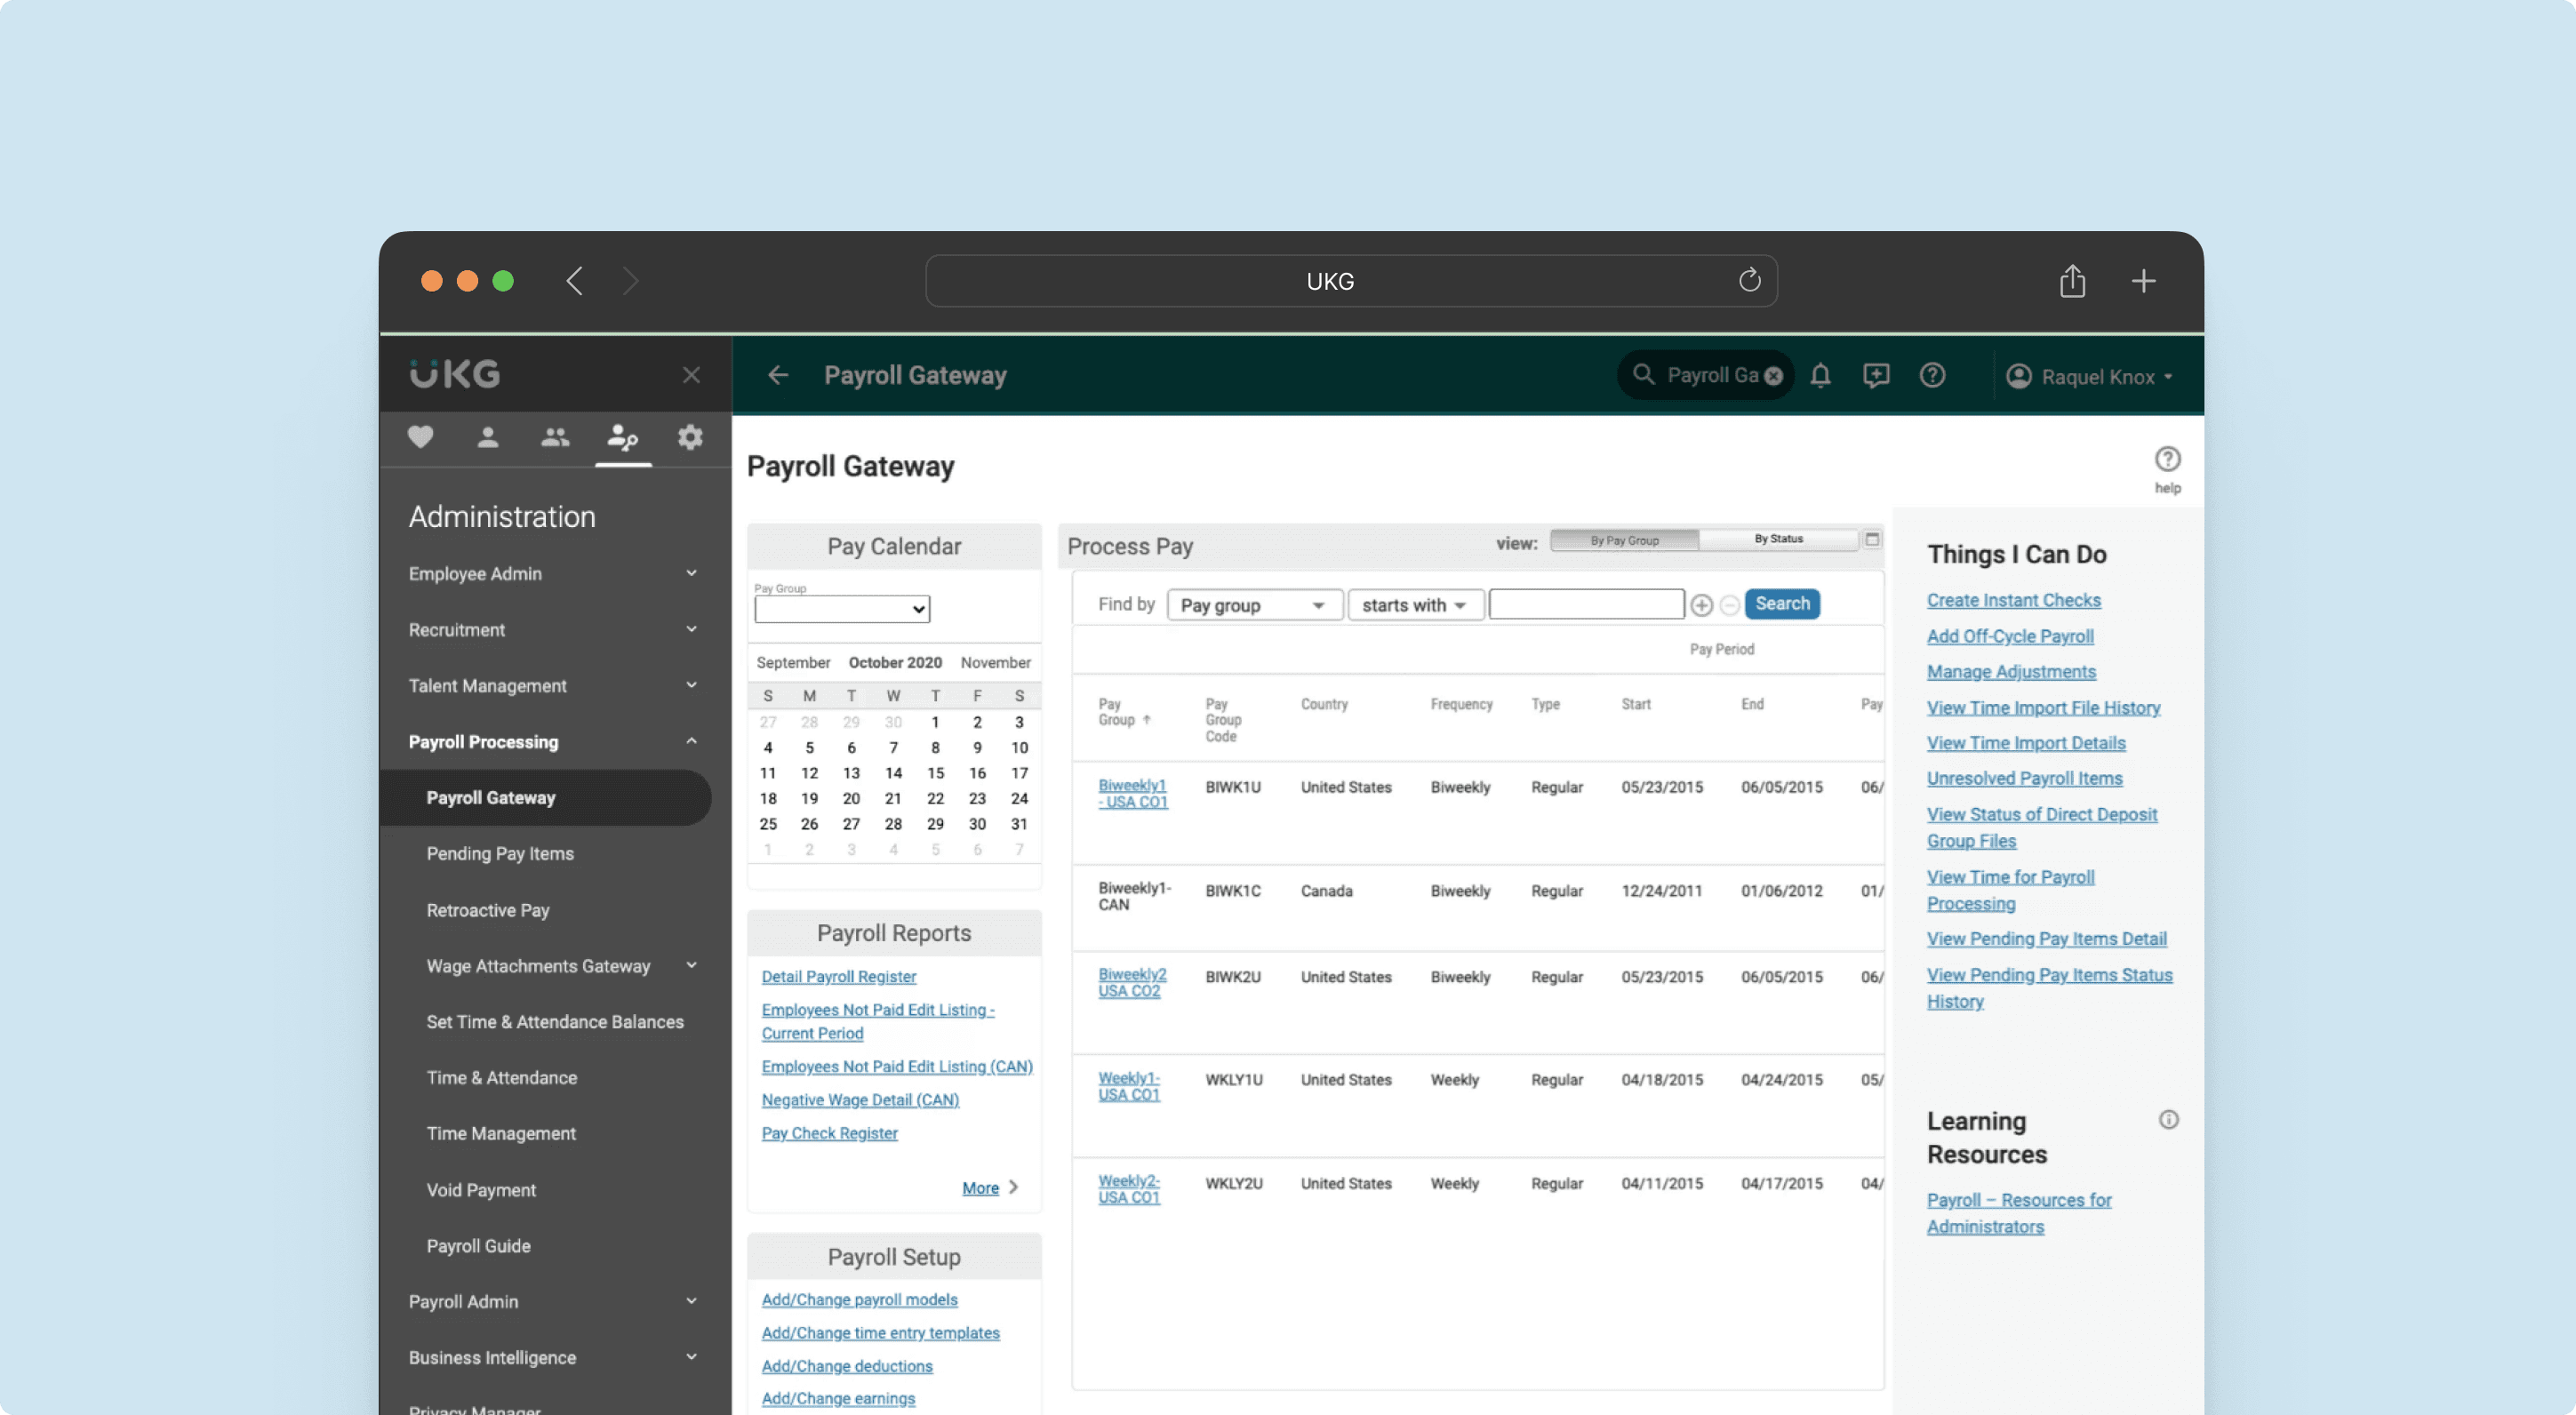Open the sidebar settings gear icon

(x=690, y=437)
